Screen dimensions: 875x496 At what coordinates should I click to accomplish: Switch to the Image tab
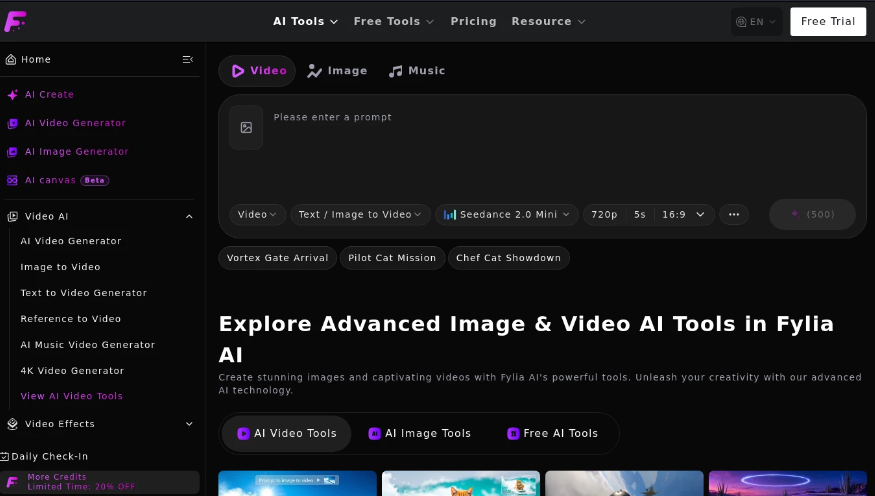pyautogui.click(x=337, y=71)
